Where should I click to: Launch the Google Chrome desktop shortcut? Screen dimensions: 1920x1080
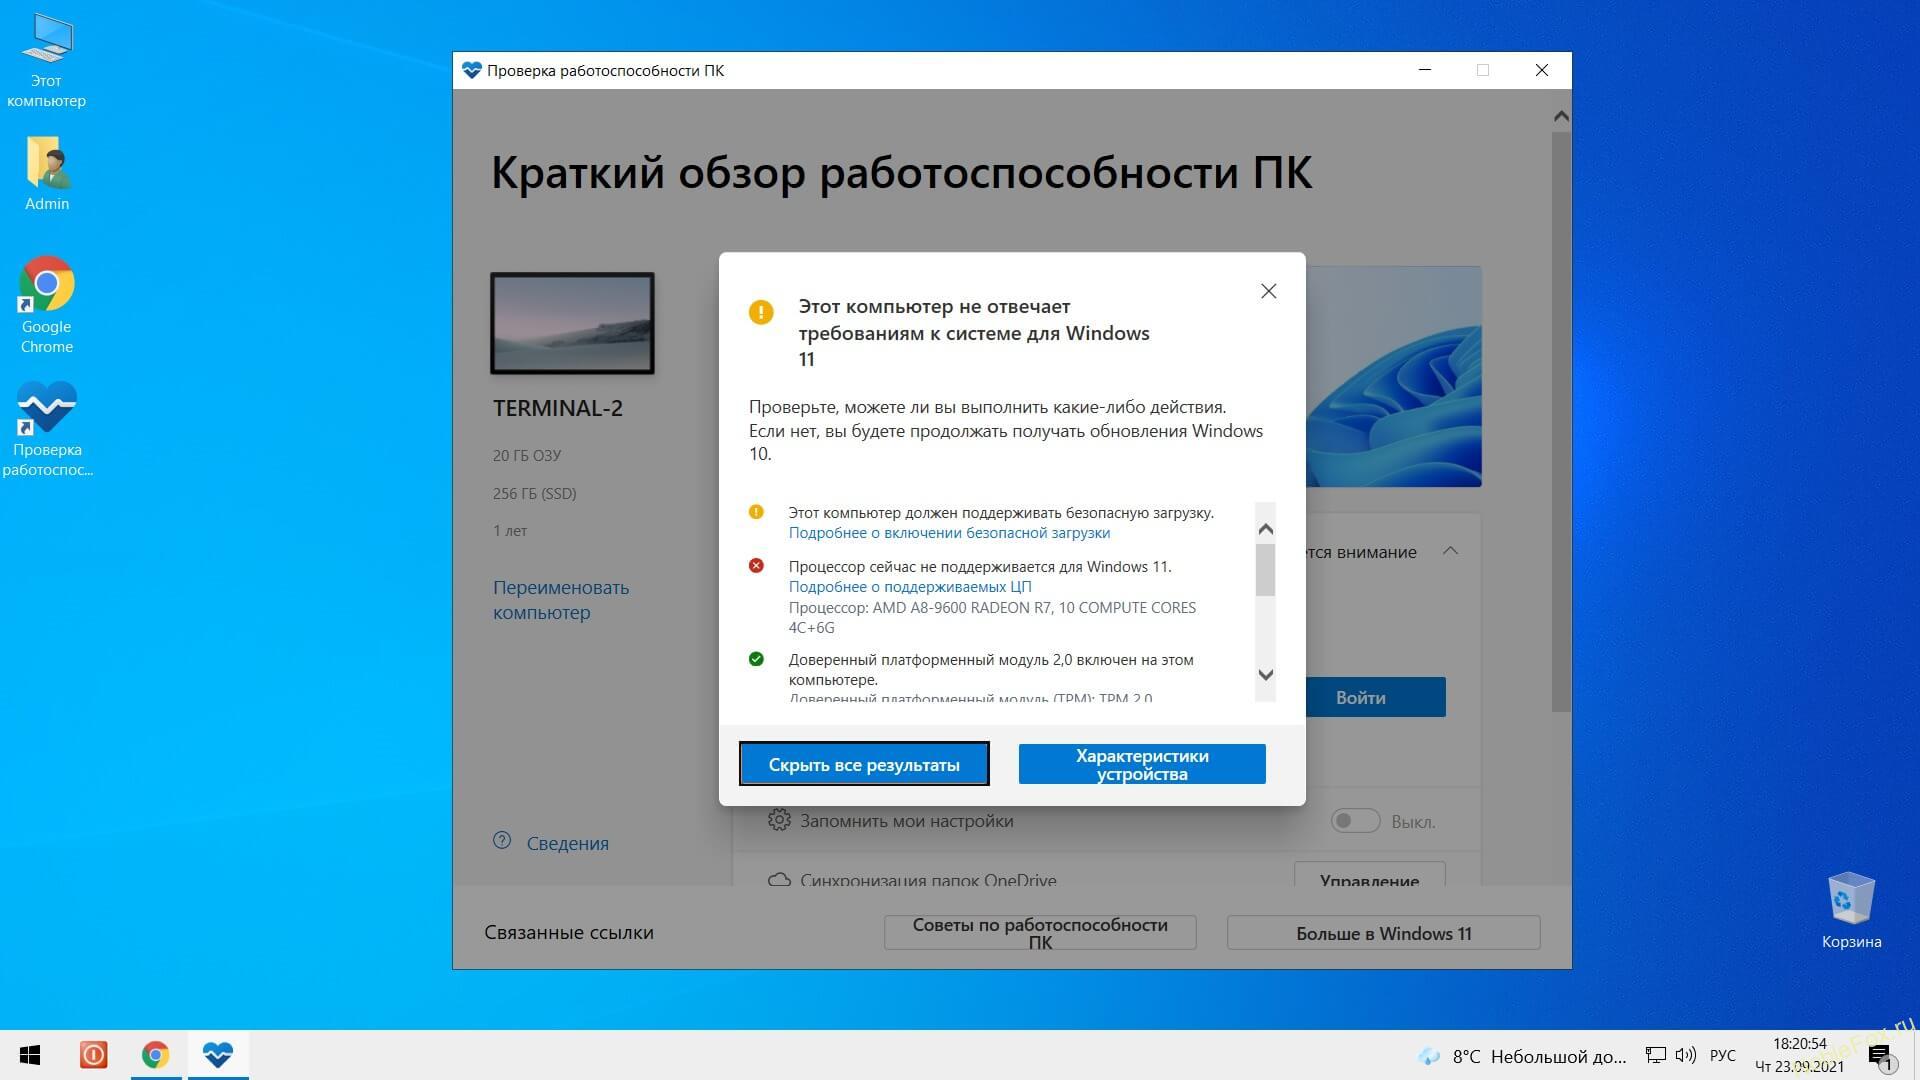[x=46, y=305]
